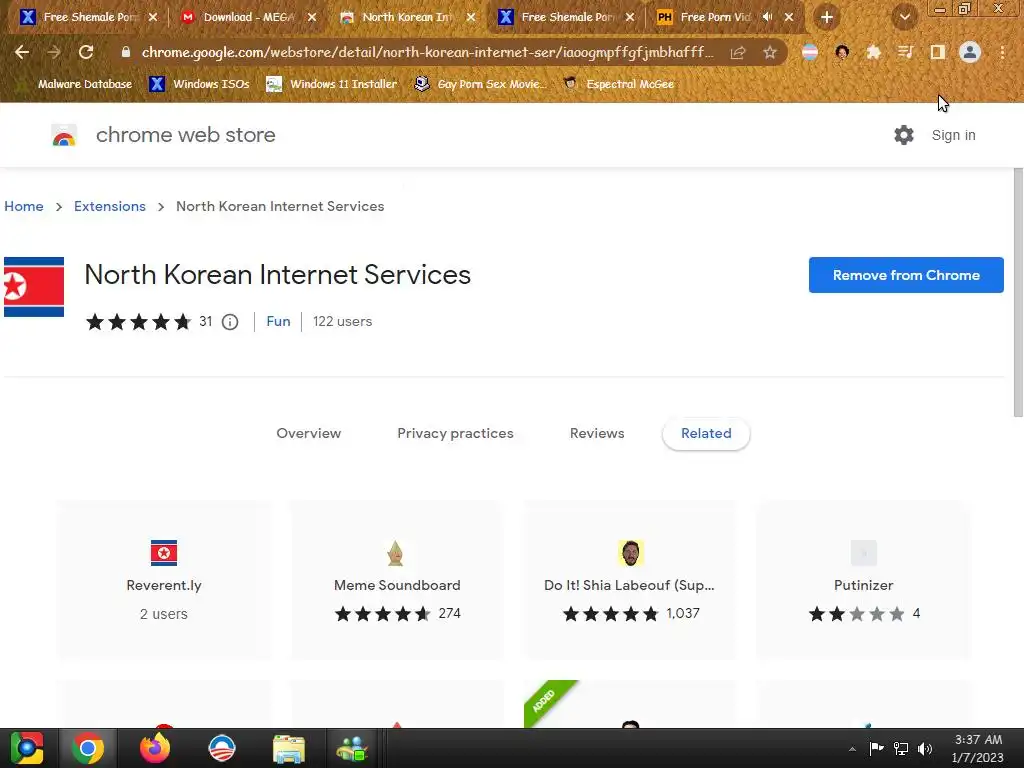Reload the current page

point(86,52)
